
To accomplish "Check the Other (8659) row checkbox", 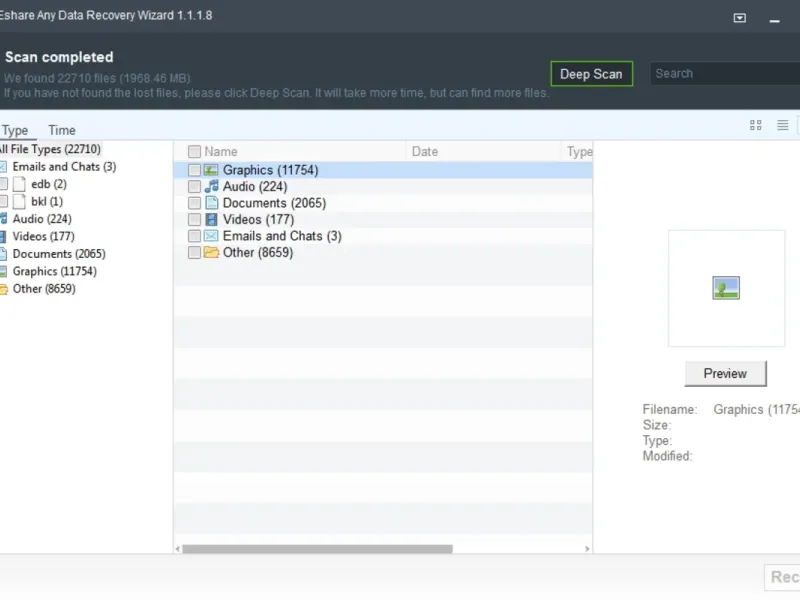I will click(x=194, y=253).
